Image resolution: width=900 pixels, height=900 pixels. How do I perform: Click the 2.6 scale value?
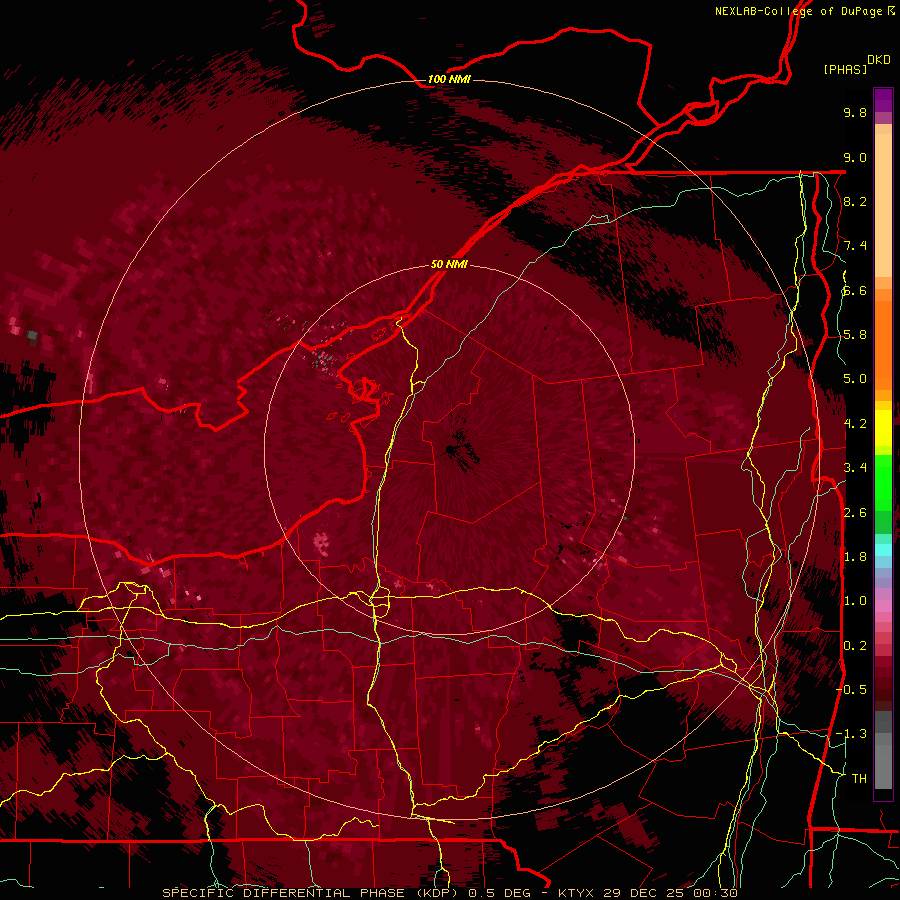coord(855,513)
